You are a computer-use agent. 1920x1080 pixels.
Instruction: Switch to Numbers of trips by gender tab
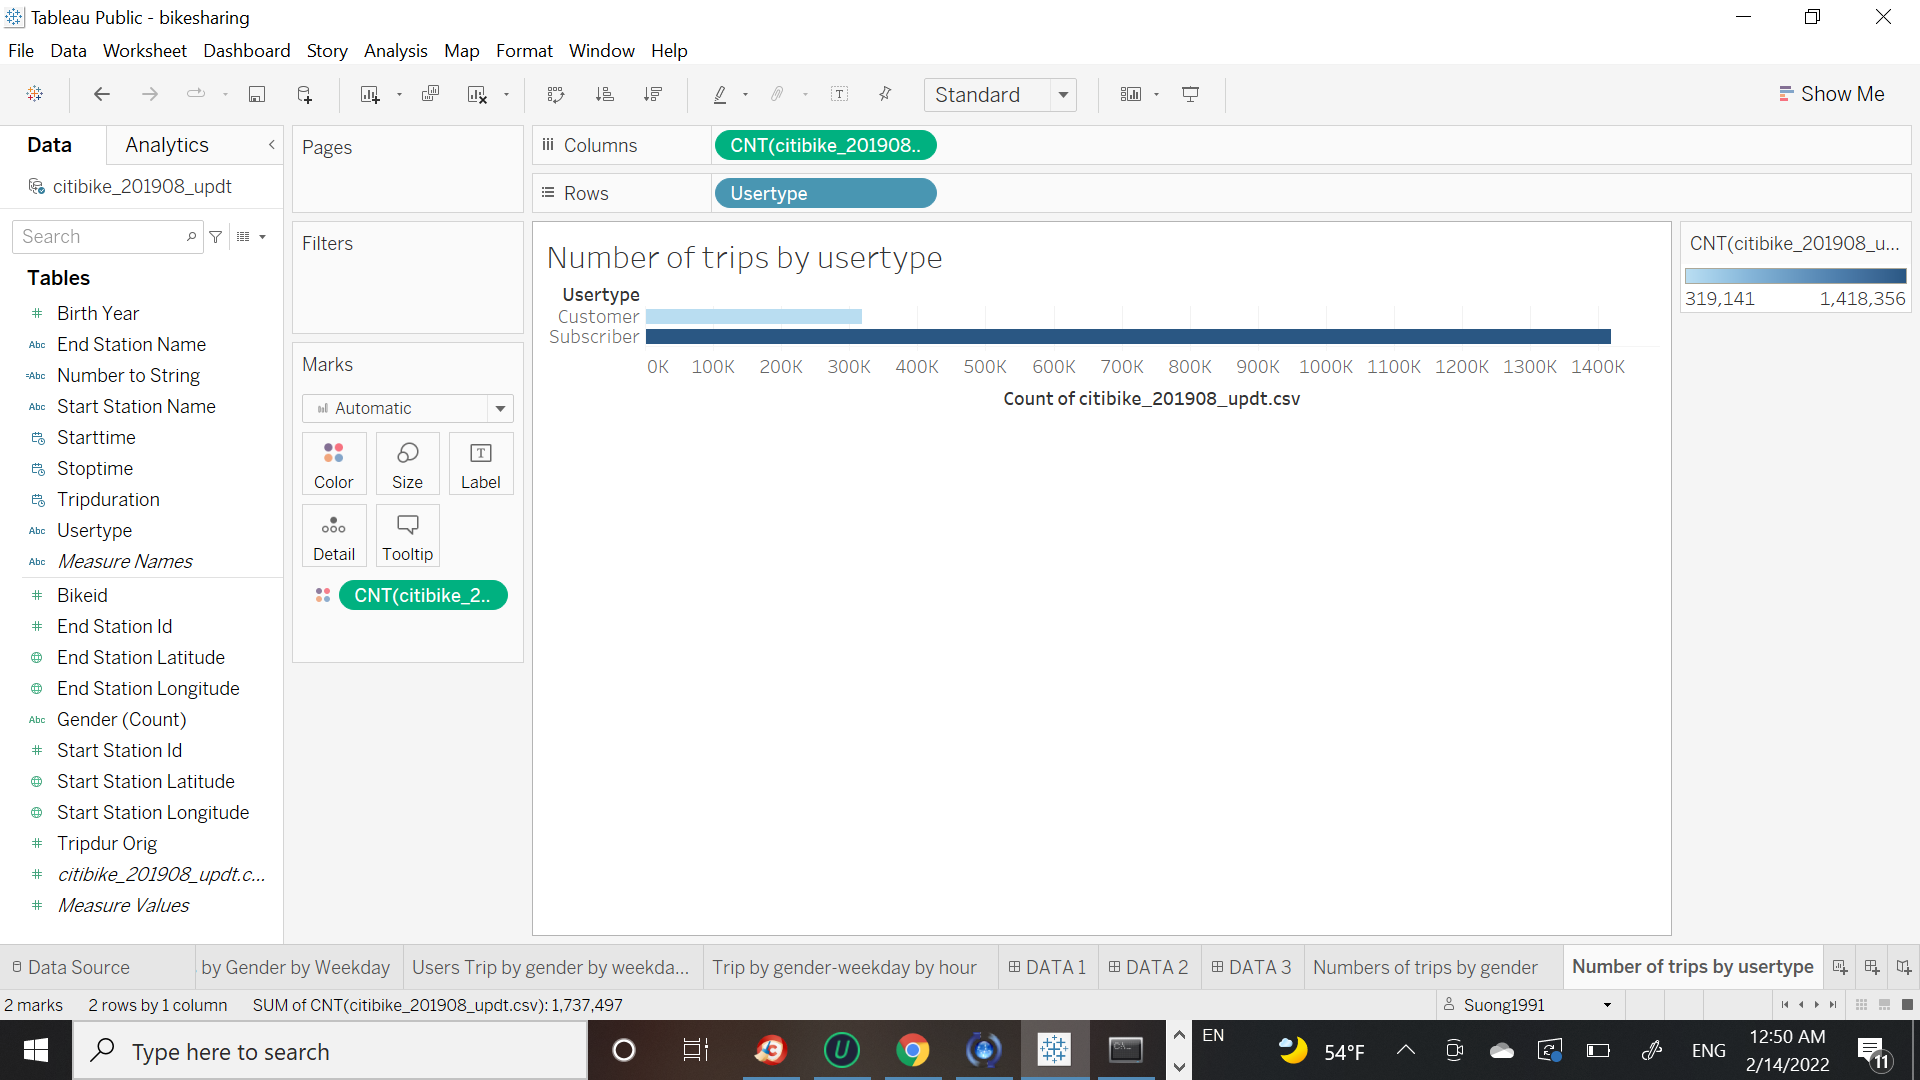(1424, 967)
